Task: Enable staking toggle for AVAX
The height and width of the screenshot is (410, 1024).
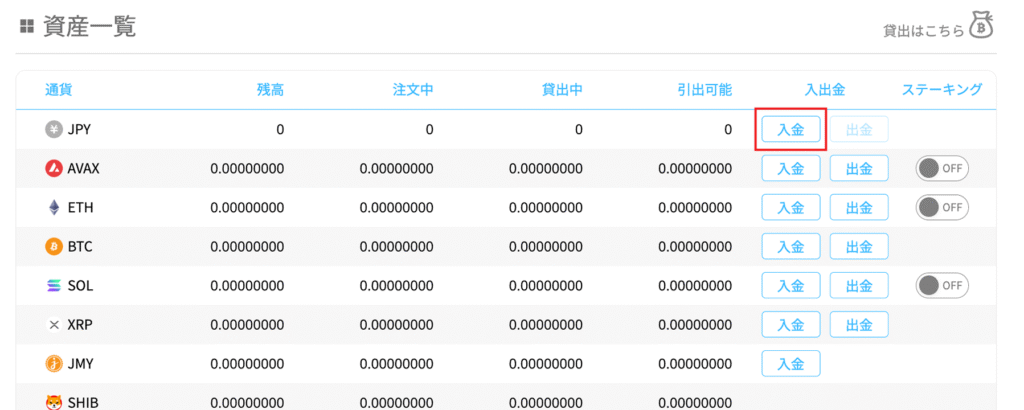Action: coord(942,168)
